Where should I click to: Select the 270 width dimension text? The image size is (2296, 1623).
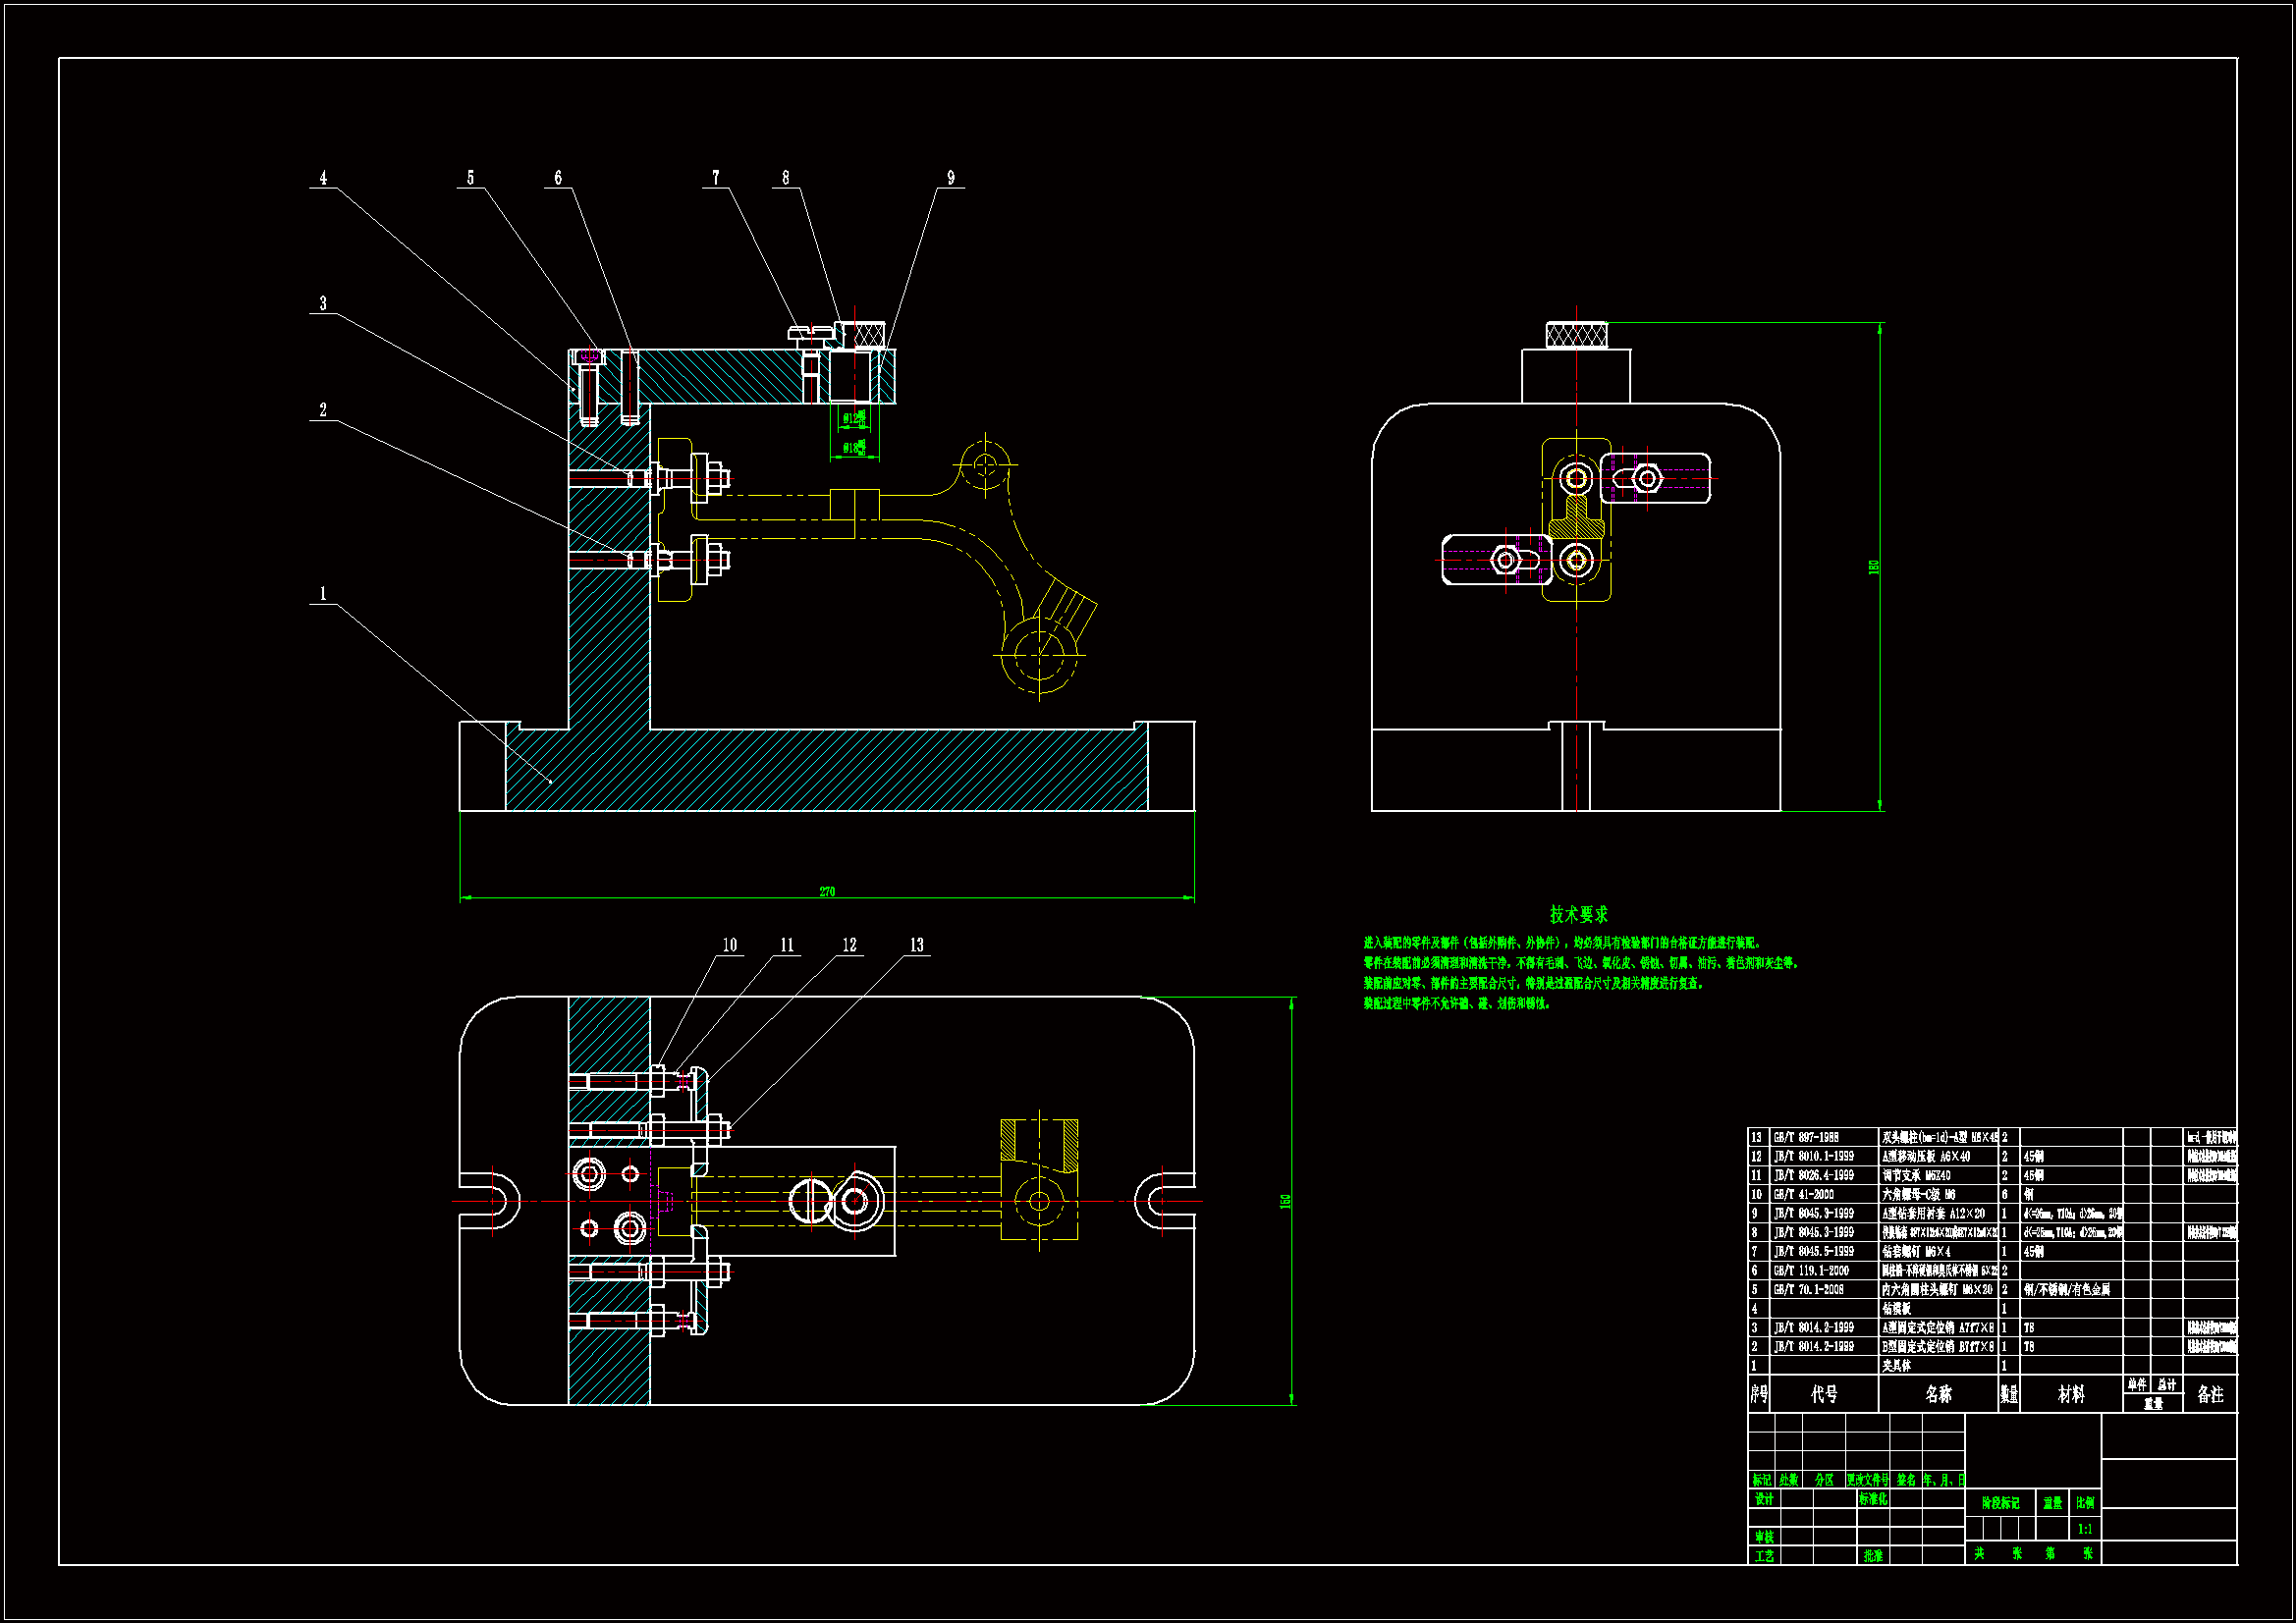[x=827, y=891]
